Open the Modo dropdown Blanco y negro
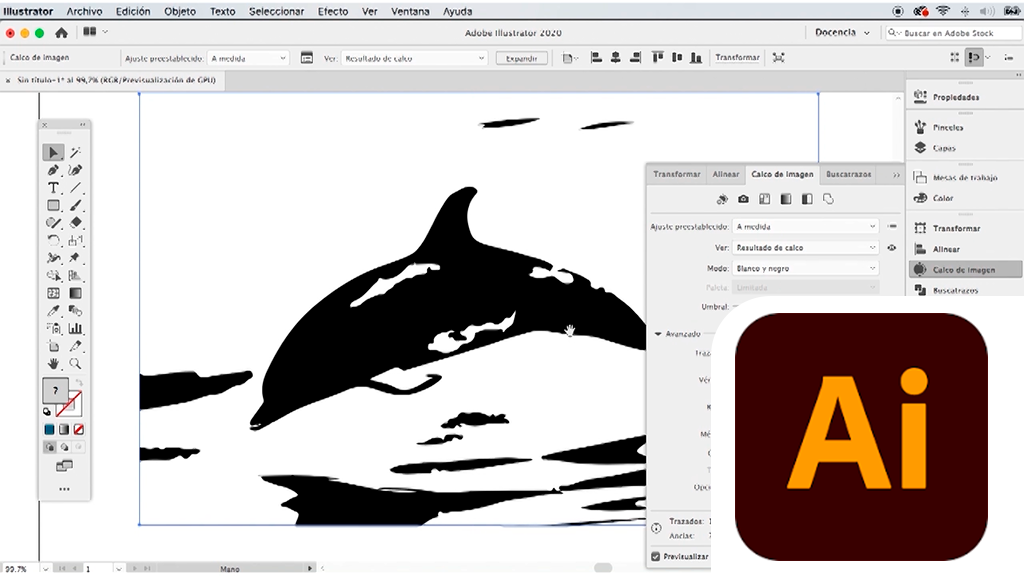Image resolution: width=1024 pixels, height=576 pixels. click(805, 268)
